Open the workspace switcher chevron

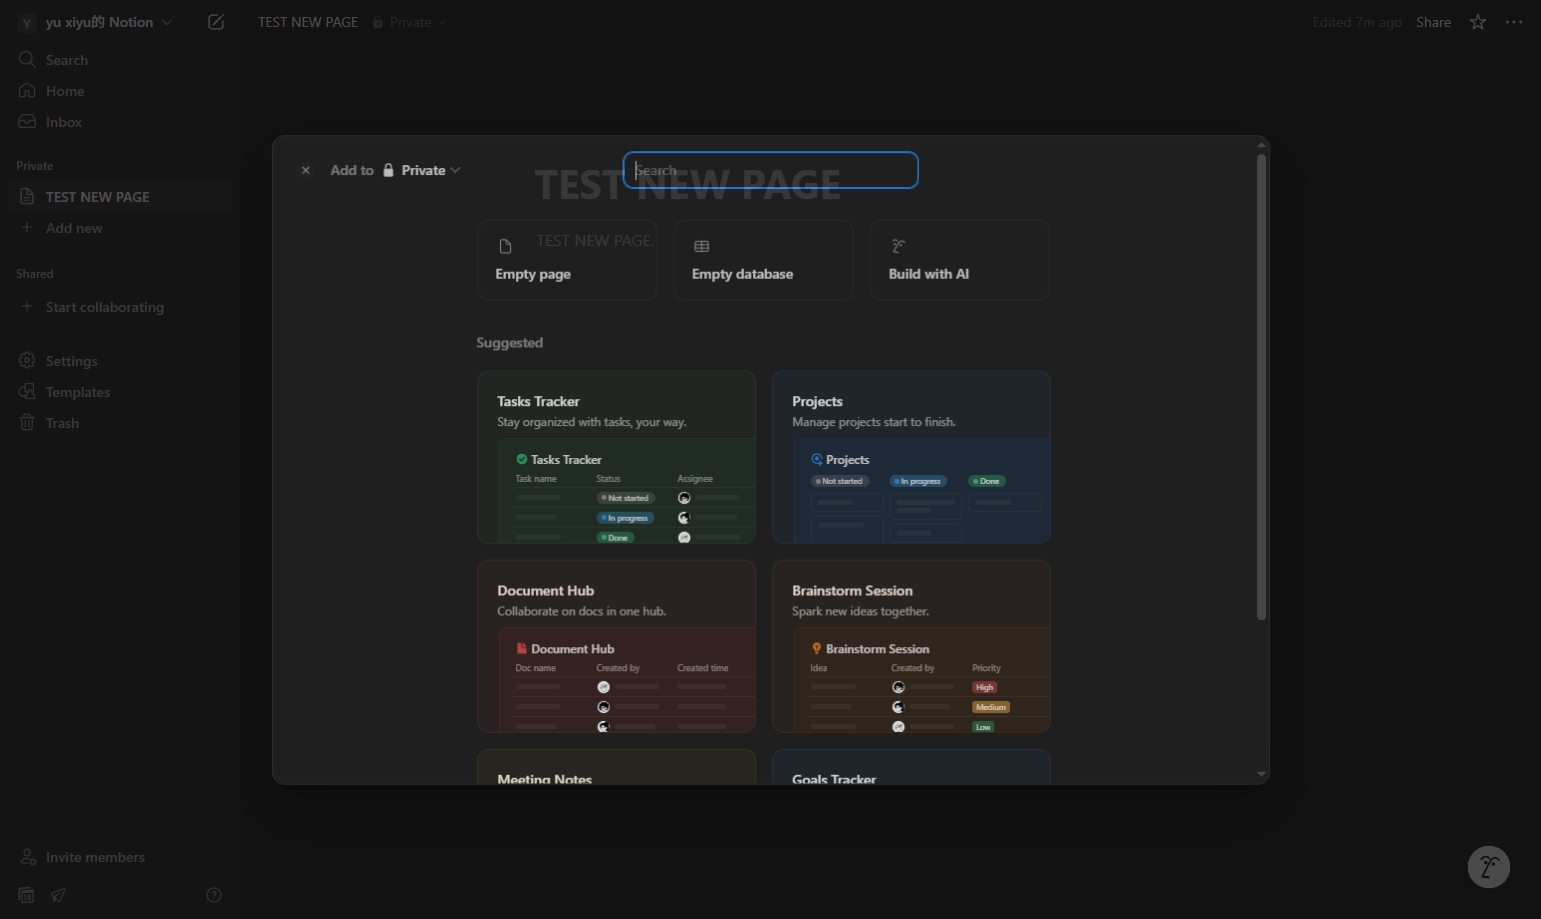(x=167, y=22)
